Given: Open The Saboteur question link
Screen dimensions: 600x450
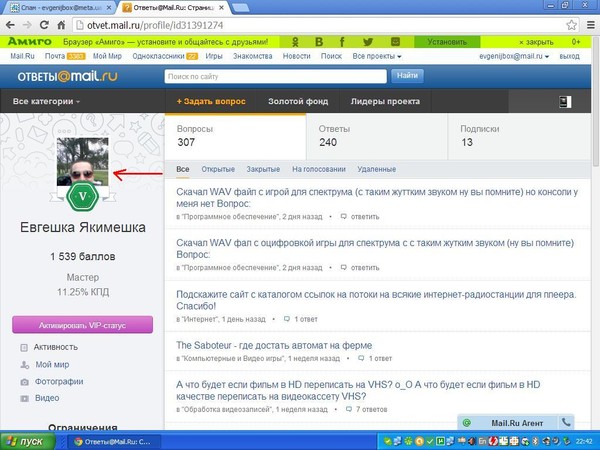Looking at the screenshot, I should point(274,345).
